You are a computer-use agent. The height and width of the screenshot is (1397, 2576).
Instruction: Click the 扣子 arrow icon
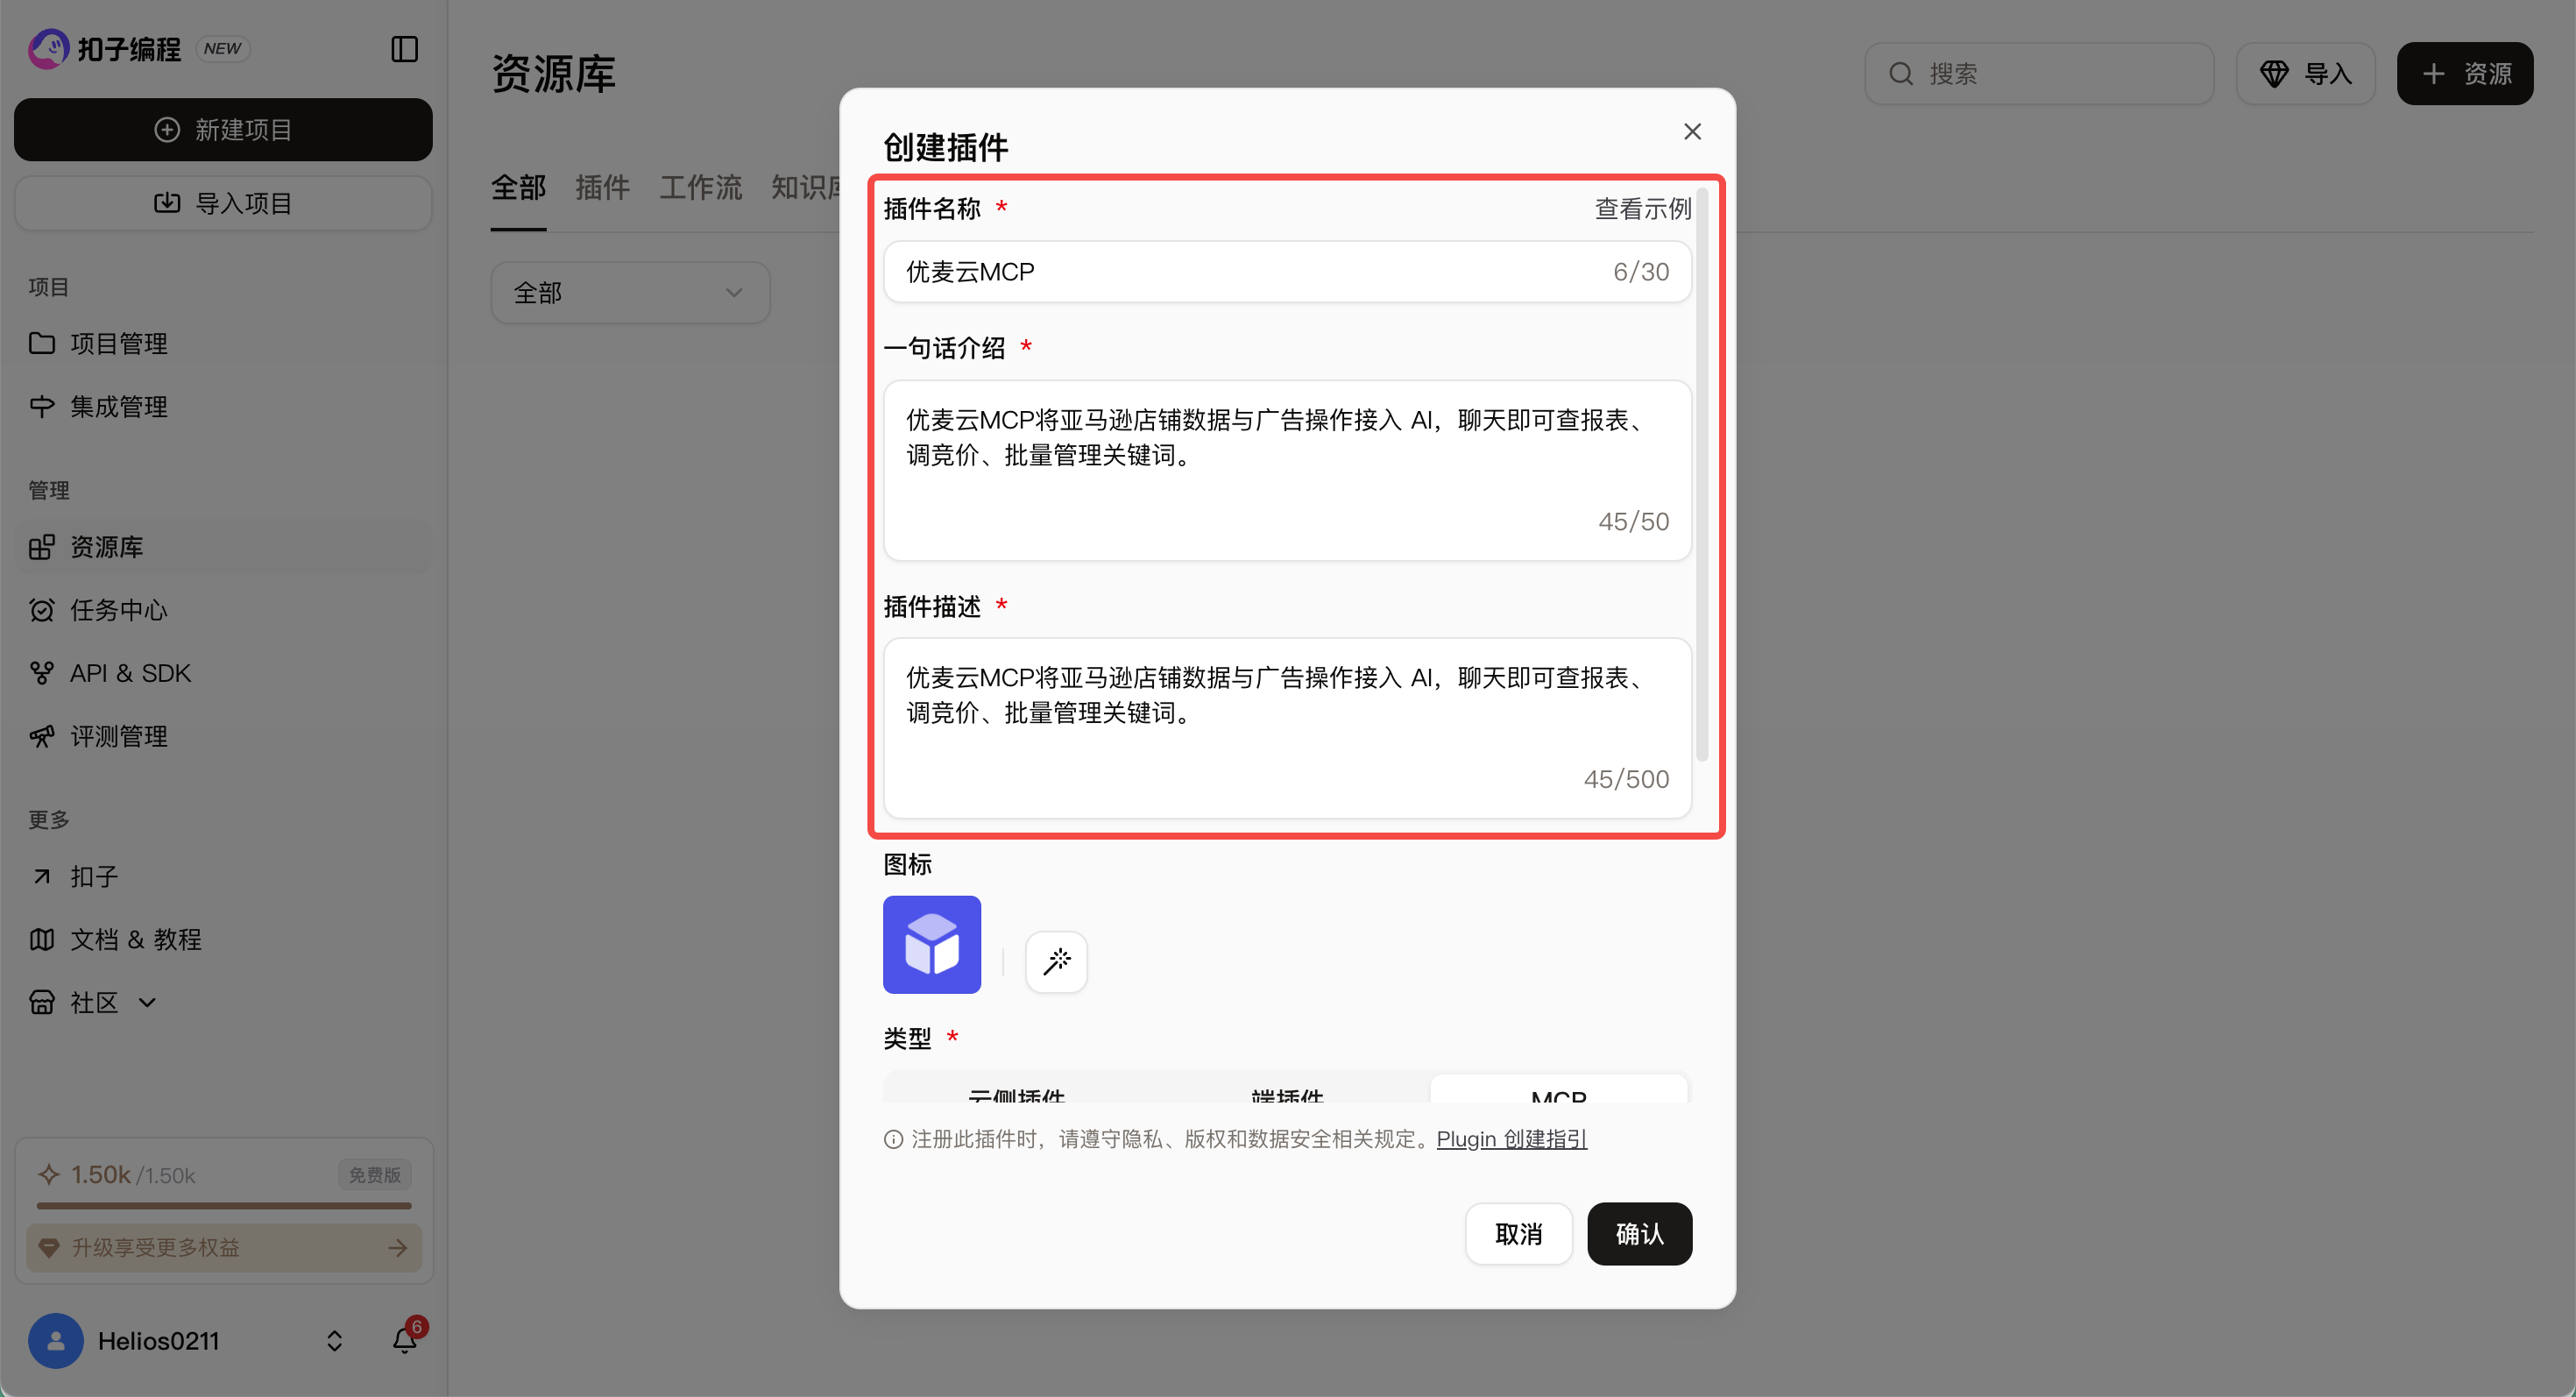tap(42, 877)
